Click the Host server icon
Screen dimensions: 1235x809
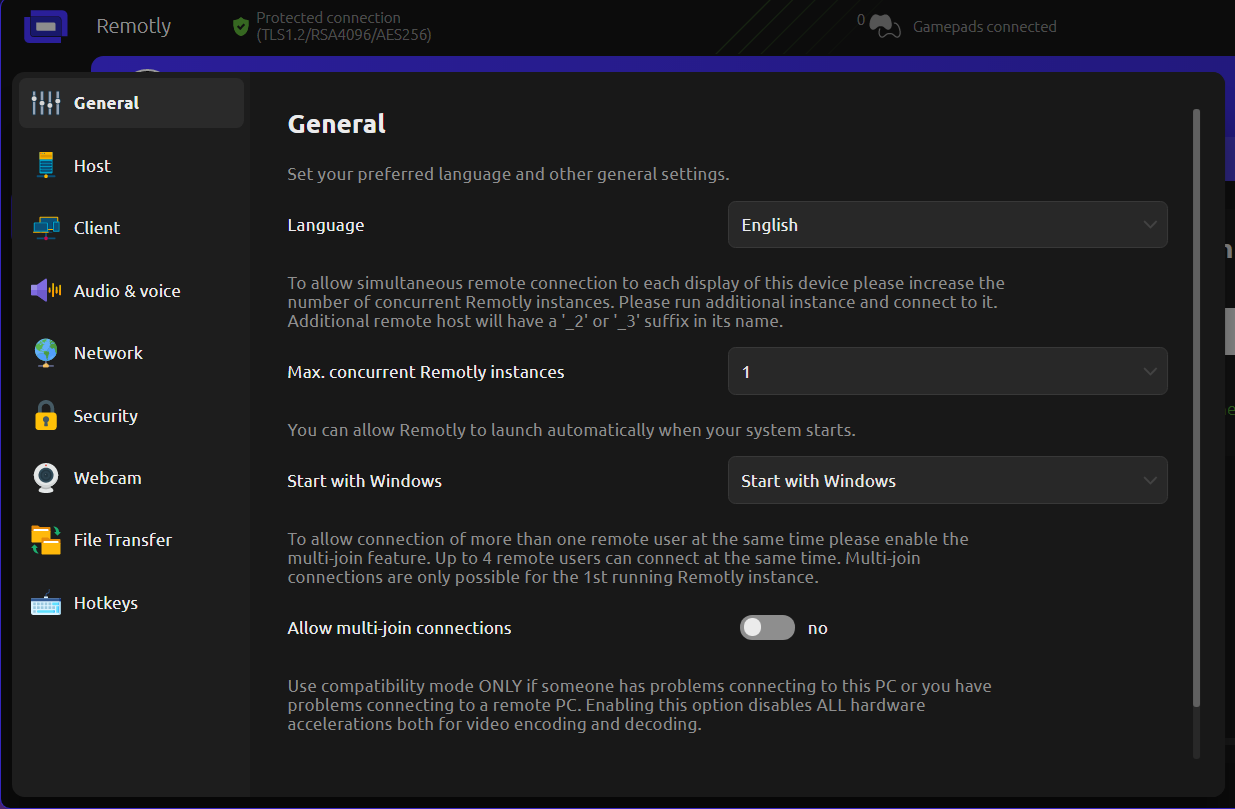(x=46, y=166)
